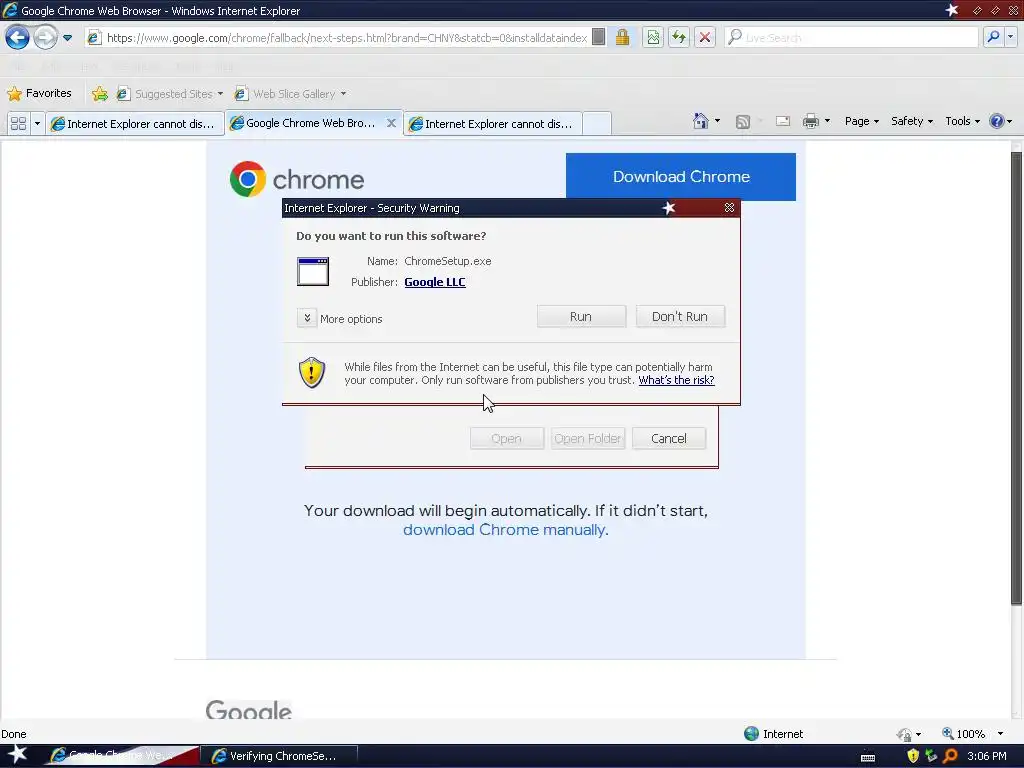Open a new blank tab
The width and height of the screenshot is (1024, 768).
(597, 123)
